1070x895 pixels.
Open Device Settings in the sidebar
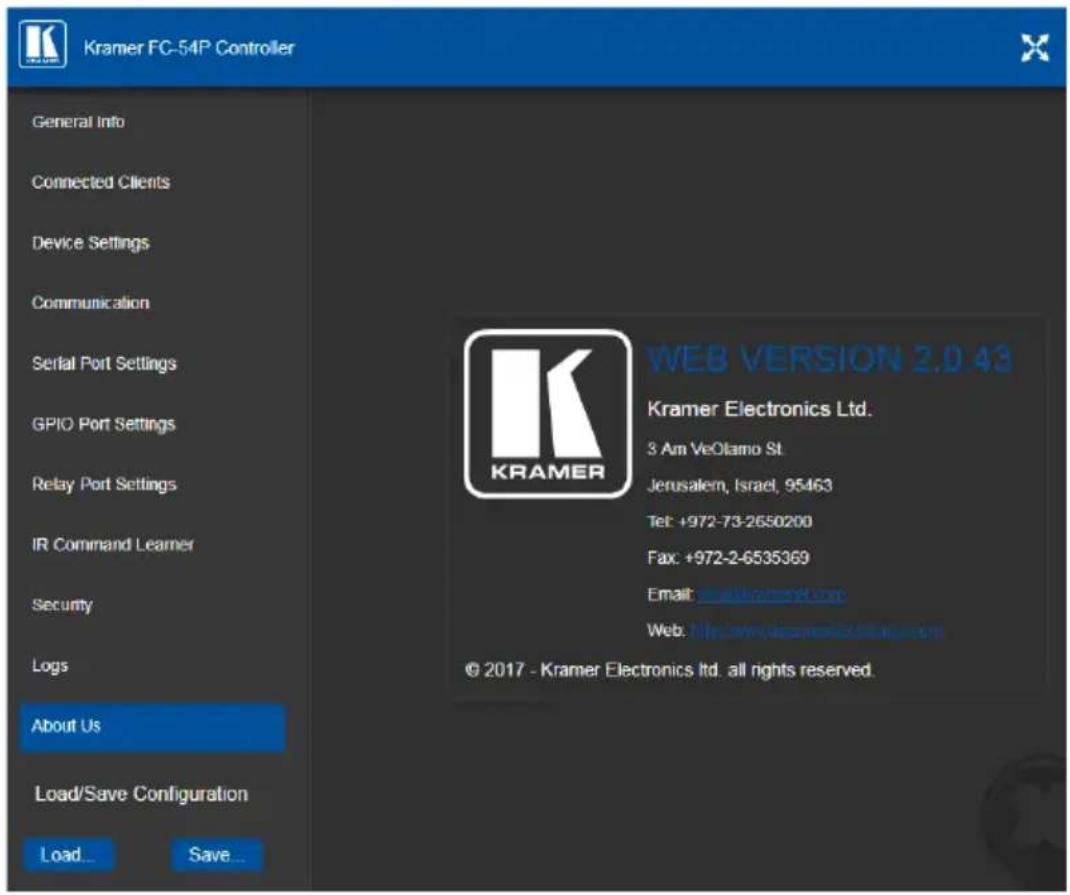[90, 243]
